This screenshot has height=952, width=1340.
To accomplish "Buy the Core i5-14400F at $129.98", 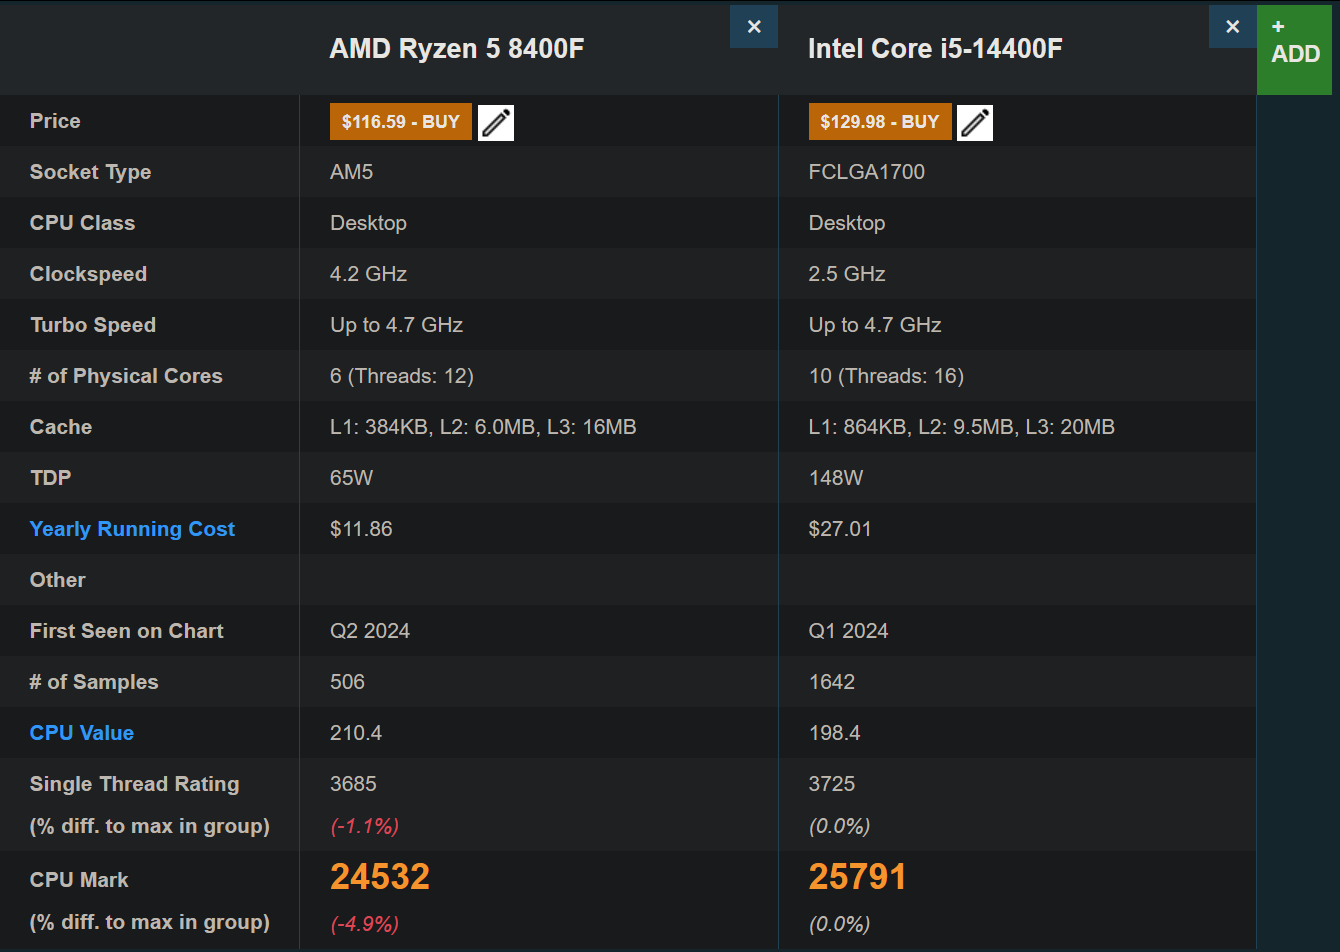I will [880, 122].
